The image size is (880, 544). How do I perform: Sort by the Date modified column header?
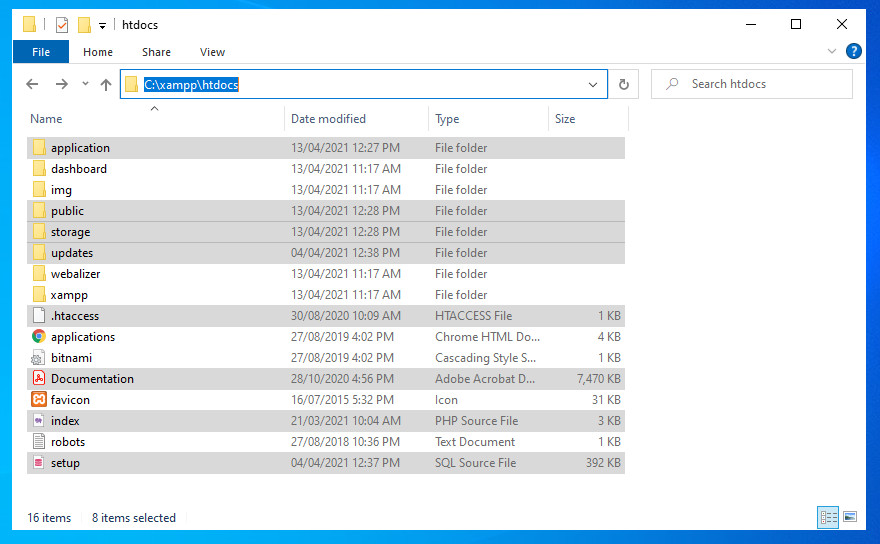(356, 118)
